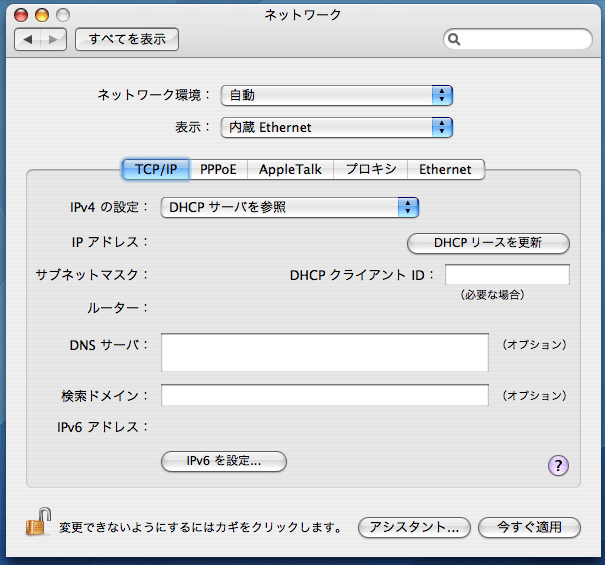Viewport: 605px width, 565px height.
Task: Open the プロキシ tab
Action: [x=371, y=169]
